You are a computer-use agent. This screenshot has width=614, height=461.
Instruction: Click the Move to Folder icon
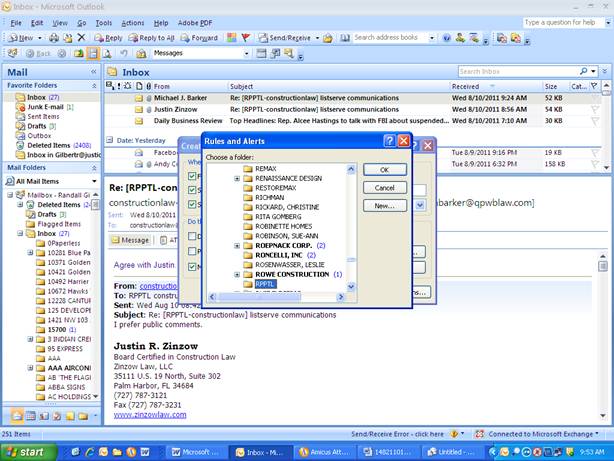tap(68, 38)
